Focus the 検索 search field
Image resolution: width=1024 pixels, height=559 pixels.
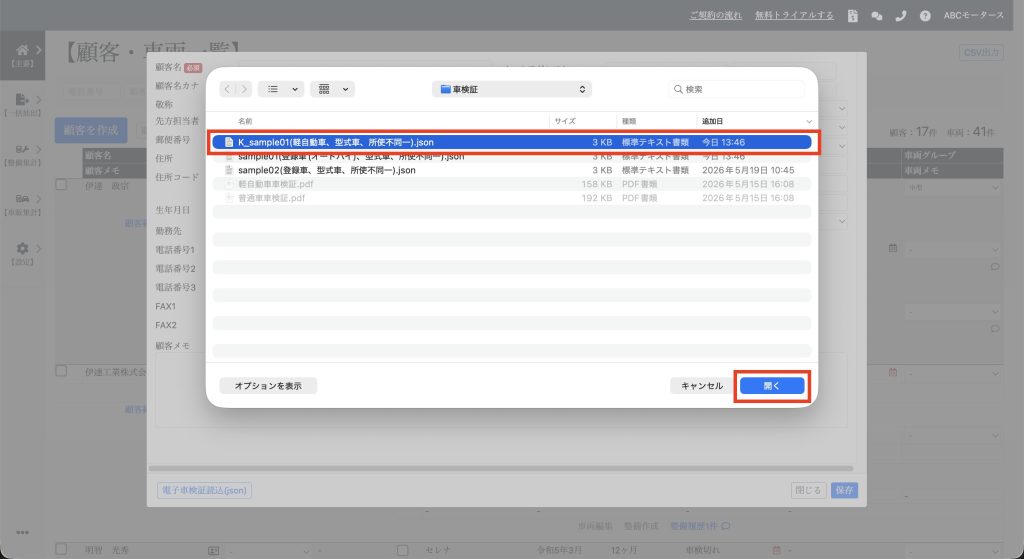737,89
